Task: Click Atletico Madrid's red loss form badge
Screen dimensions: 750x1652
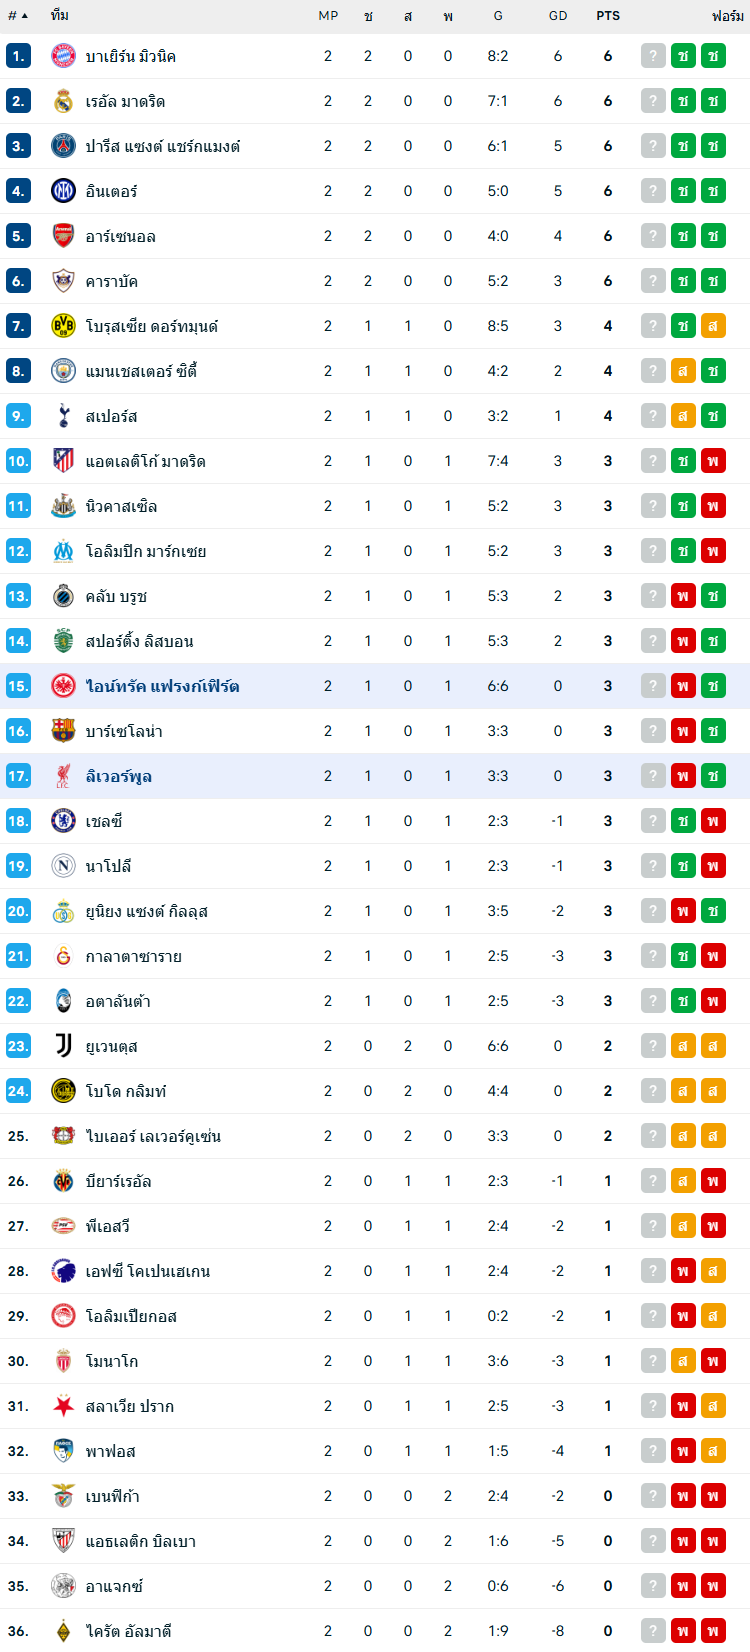Action: [x=713, y=461]
